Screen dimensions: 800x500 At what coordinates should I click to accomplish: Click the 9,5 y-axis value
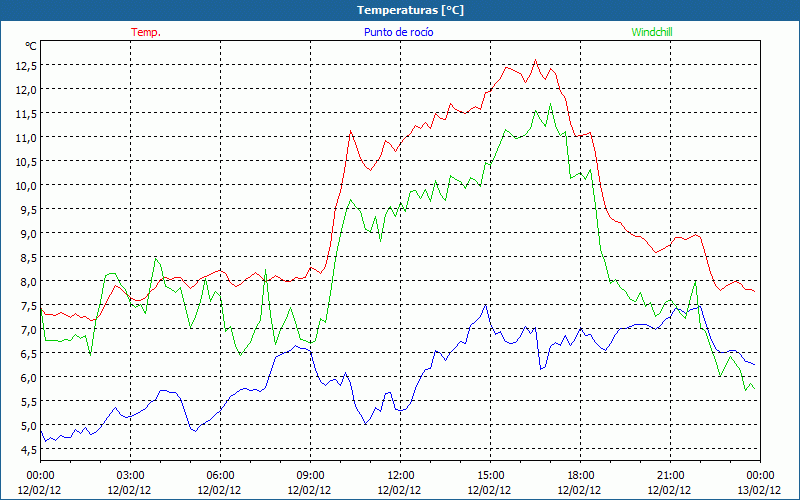click(28, 209)
